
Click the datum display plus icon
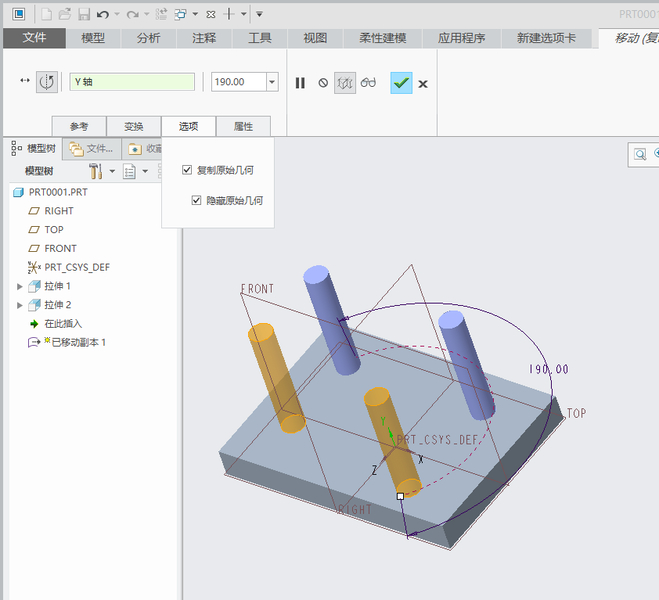tap(229, 14)
